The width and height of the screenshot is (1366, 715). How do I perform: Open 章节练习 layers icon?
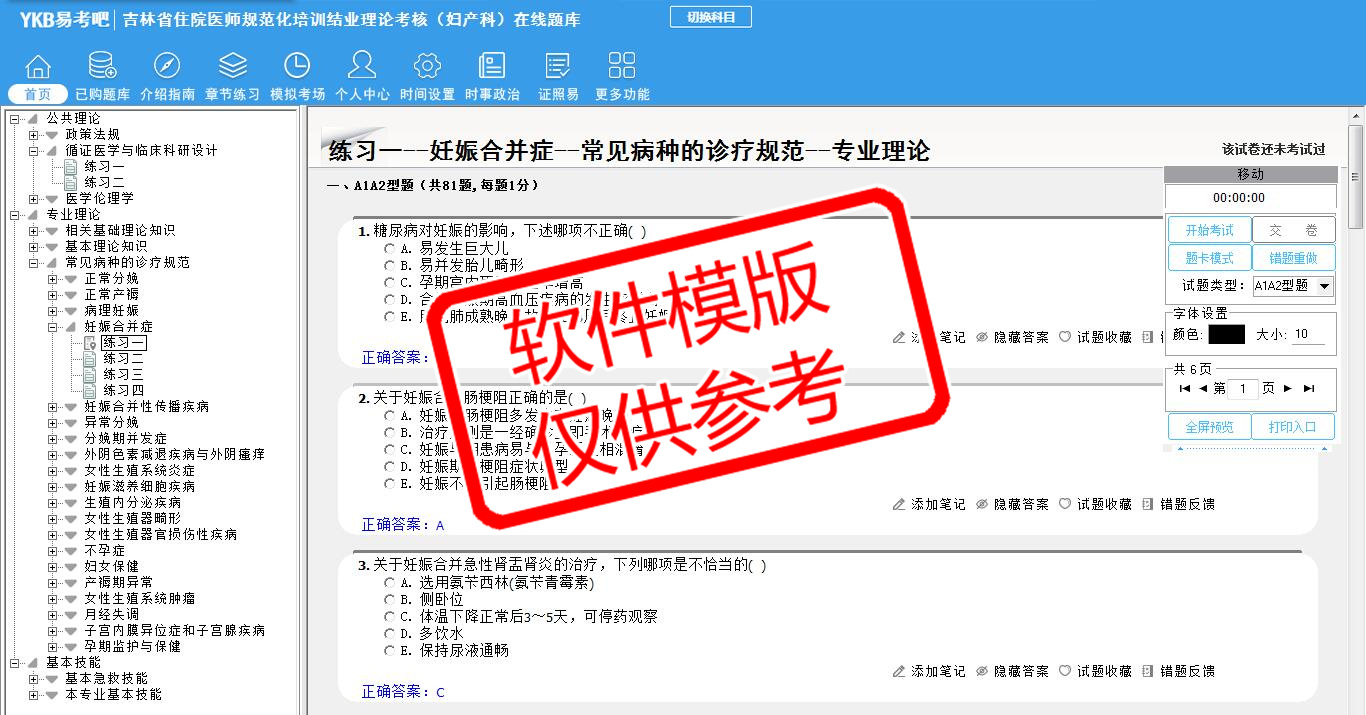(232, 66)
